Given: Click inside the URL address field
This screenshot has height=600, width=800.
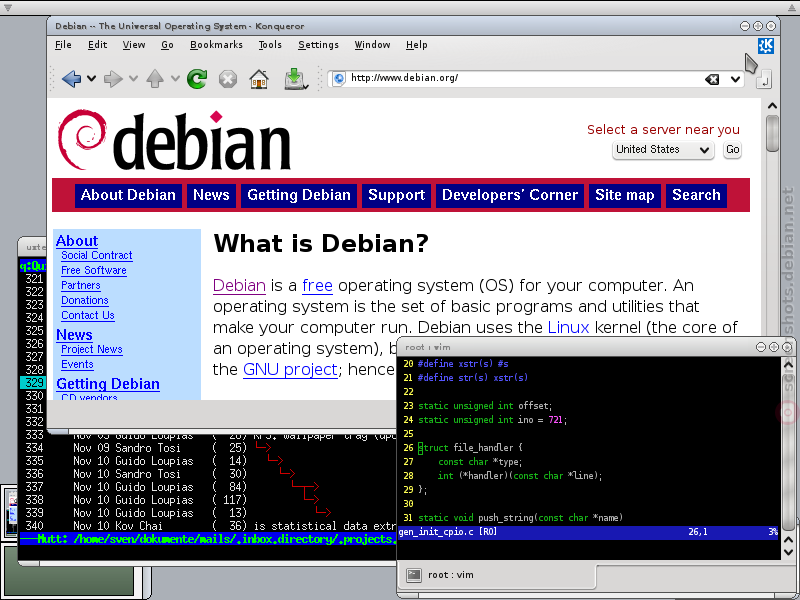Looking at the screenshot, I should (x=526, y=78).
